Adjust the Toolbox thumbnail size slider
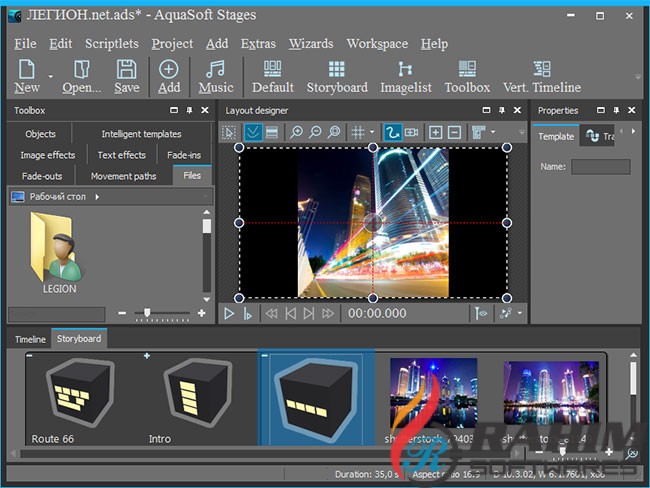Viewport: 650px width, 488px height. click(148, 313)
